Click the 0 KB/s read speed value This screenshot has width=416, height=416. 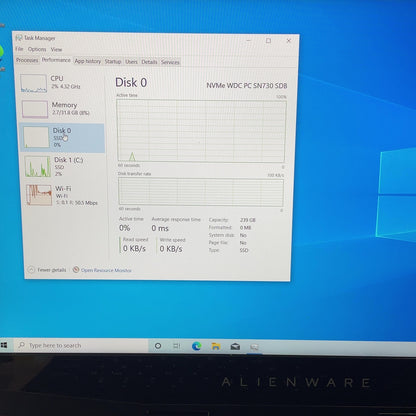click(134, 248)
